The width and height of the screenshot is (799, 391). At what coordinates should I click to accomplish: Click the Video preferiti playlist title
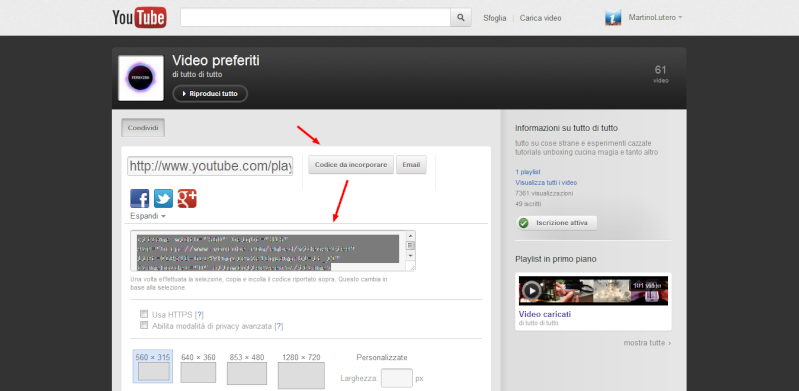pyautogui.click(x=216, y=61)
